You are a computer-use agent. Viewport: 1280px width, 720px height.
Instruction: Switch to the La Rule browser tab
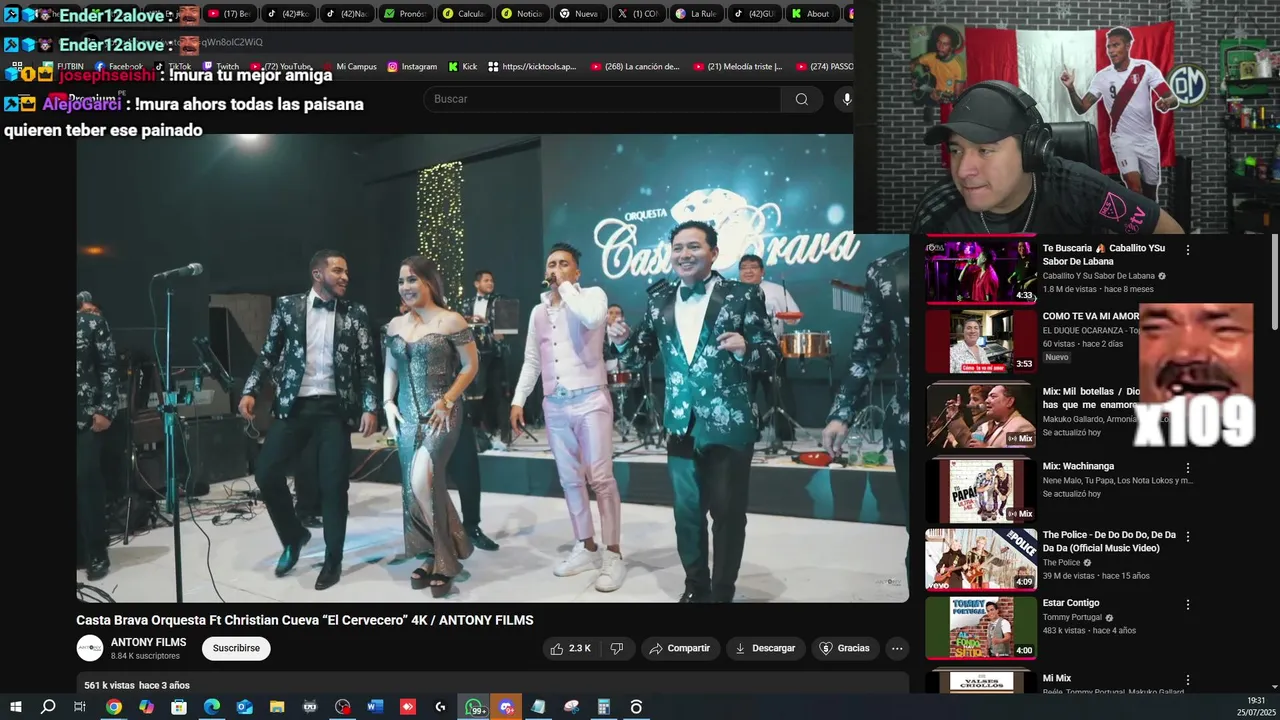click(x=695, y=14)
